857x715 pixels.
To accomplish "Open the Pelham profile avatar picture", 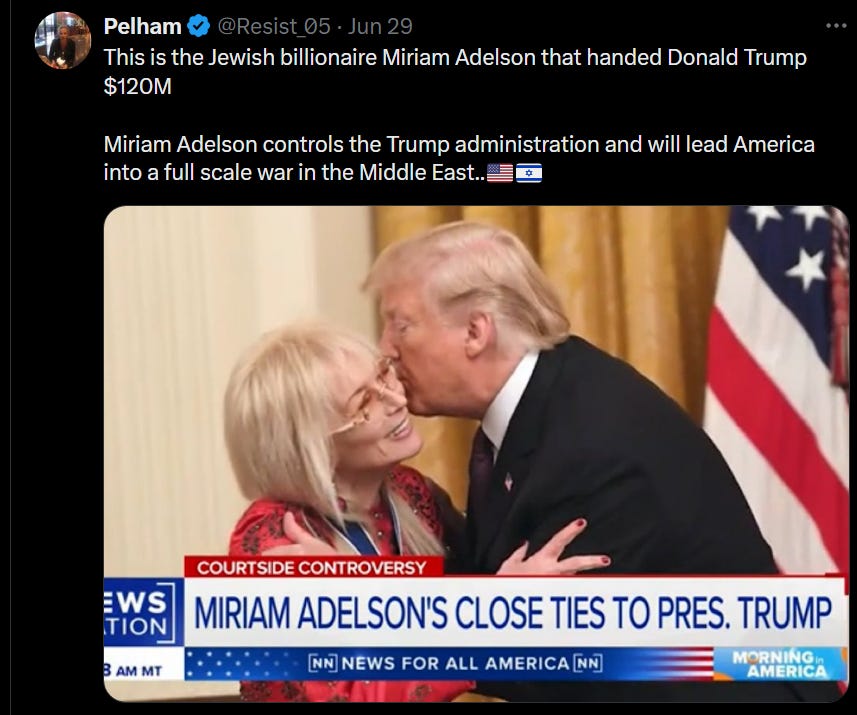I will pos(62,40).
